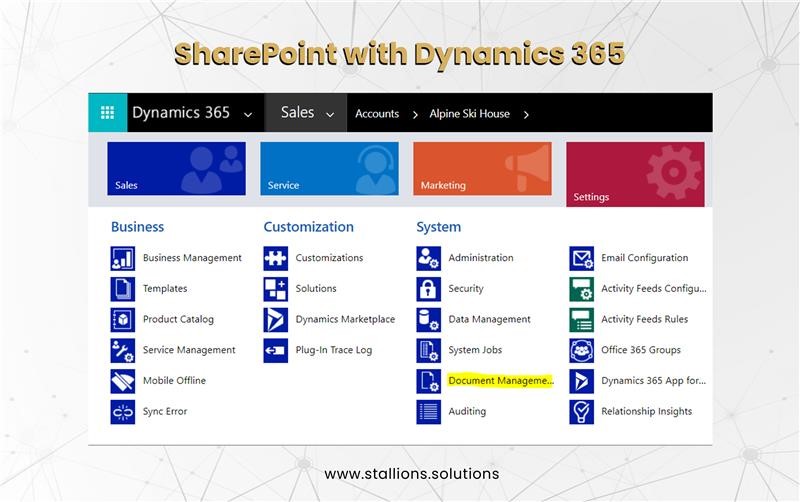Click the Mobile Offline icon
800x502 pixels.
click(123, 381)
